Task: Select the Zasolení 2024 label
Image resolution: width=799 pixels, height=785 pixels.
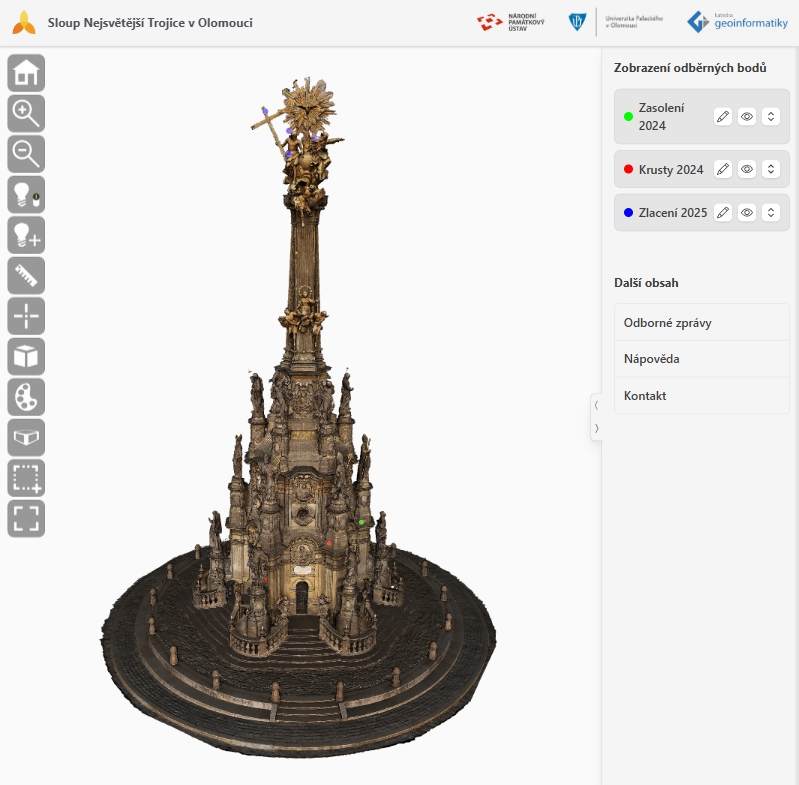Action: (661, 117)
